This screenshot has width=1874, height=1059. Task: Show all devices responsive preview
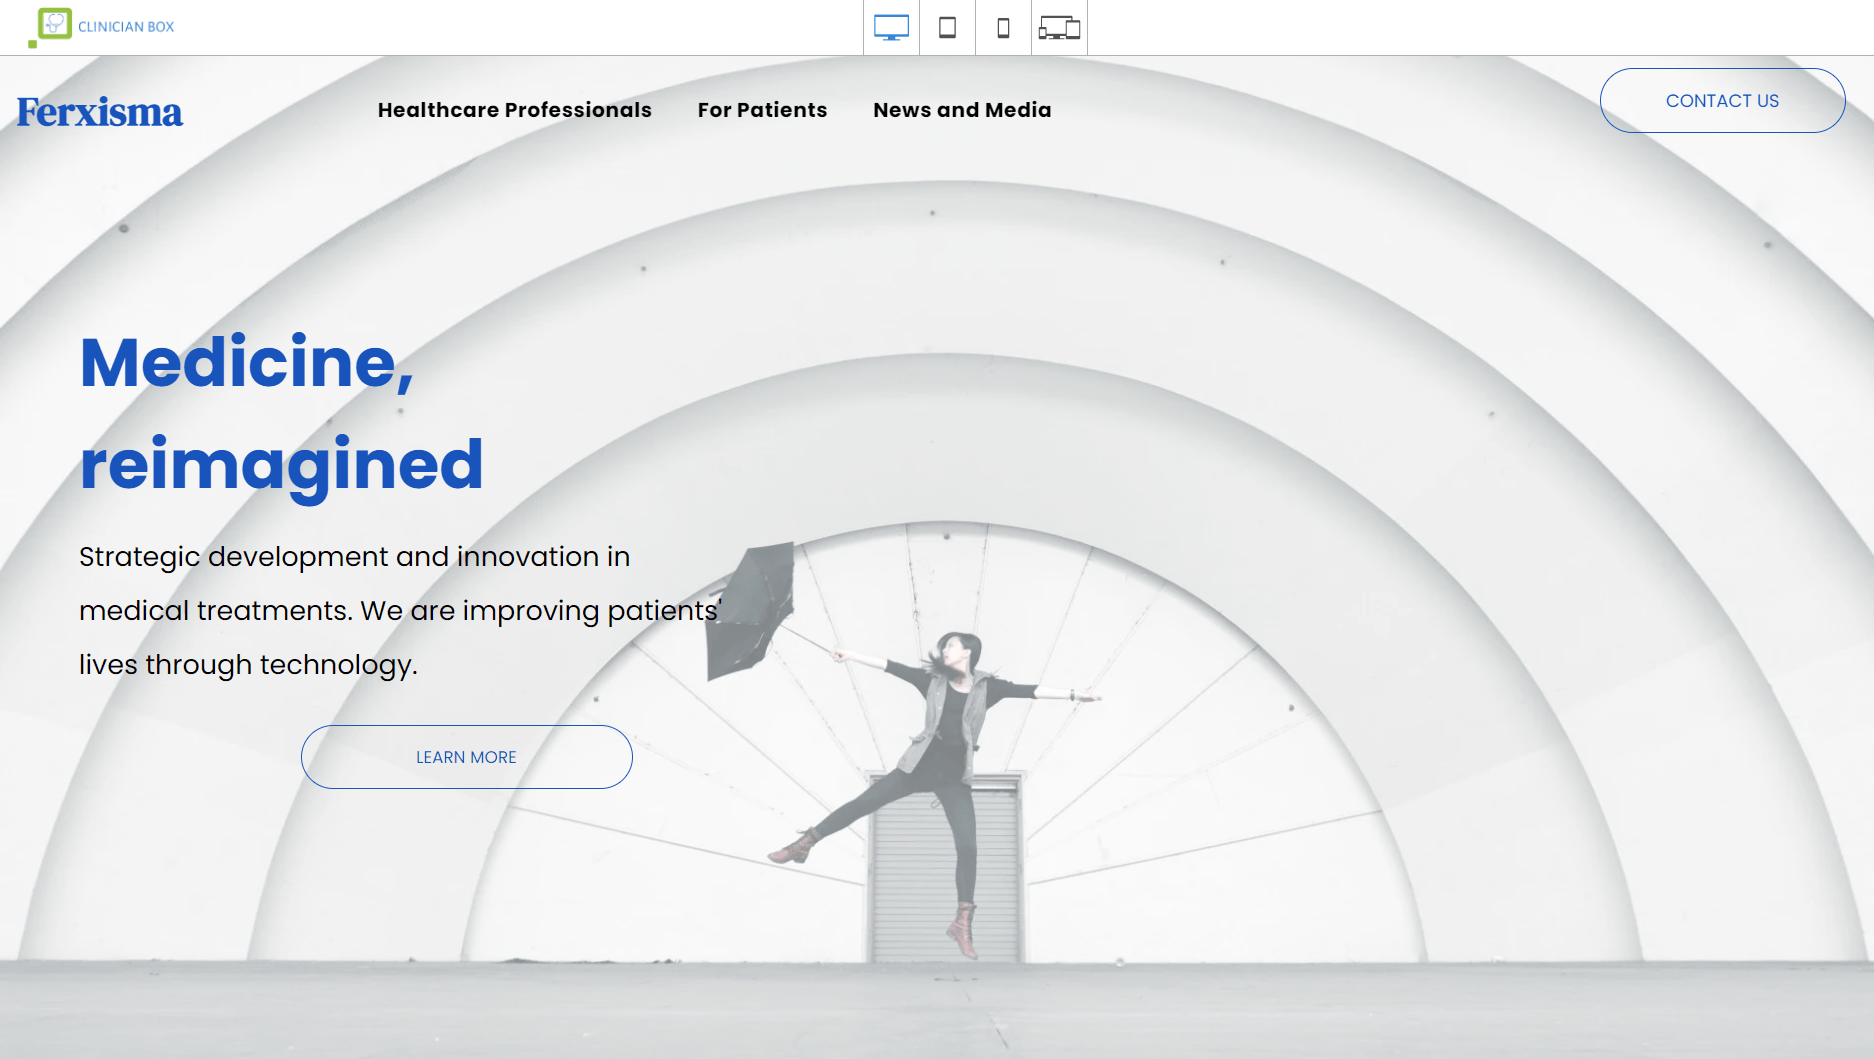pos(1059,27)
